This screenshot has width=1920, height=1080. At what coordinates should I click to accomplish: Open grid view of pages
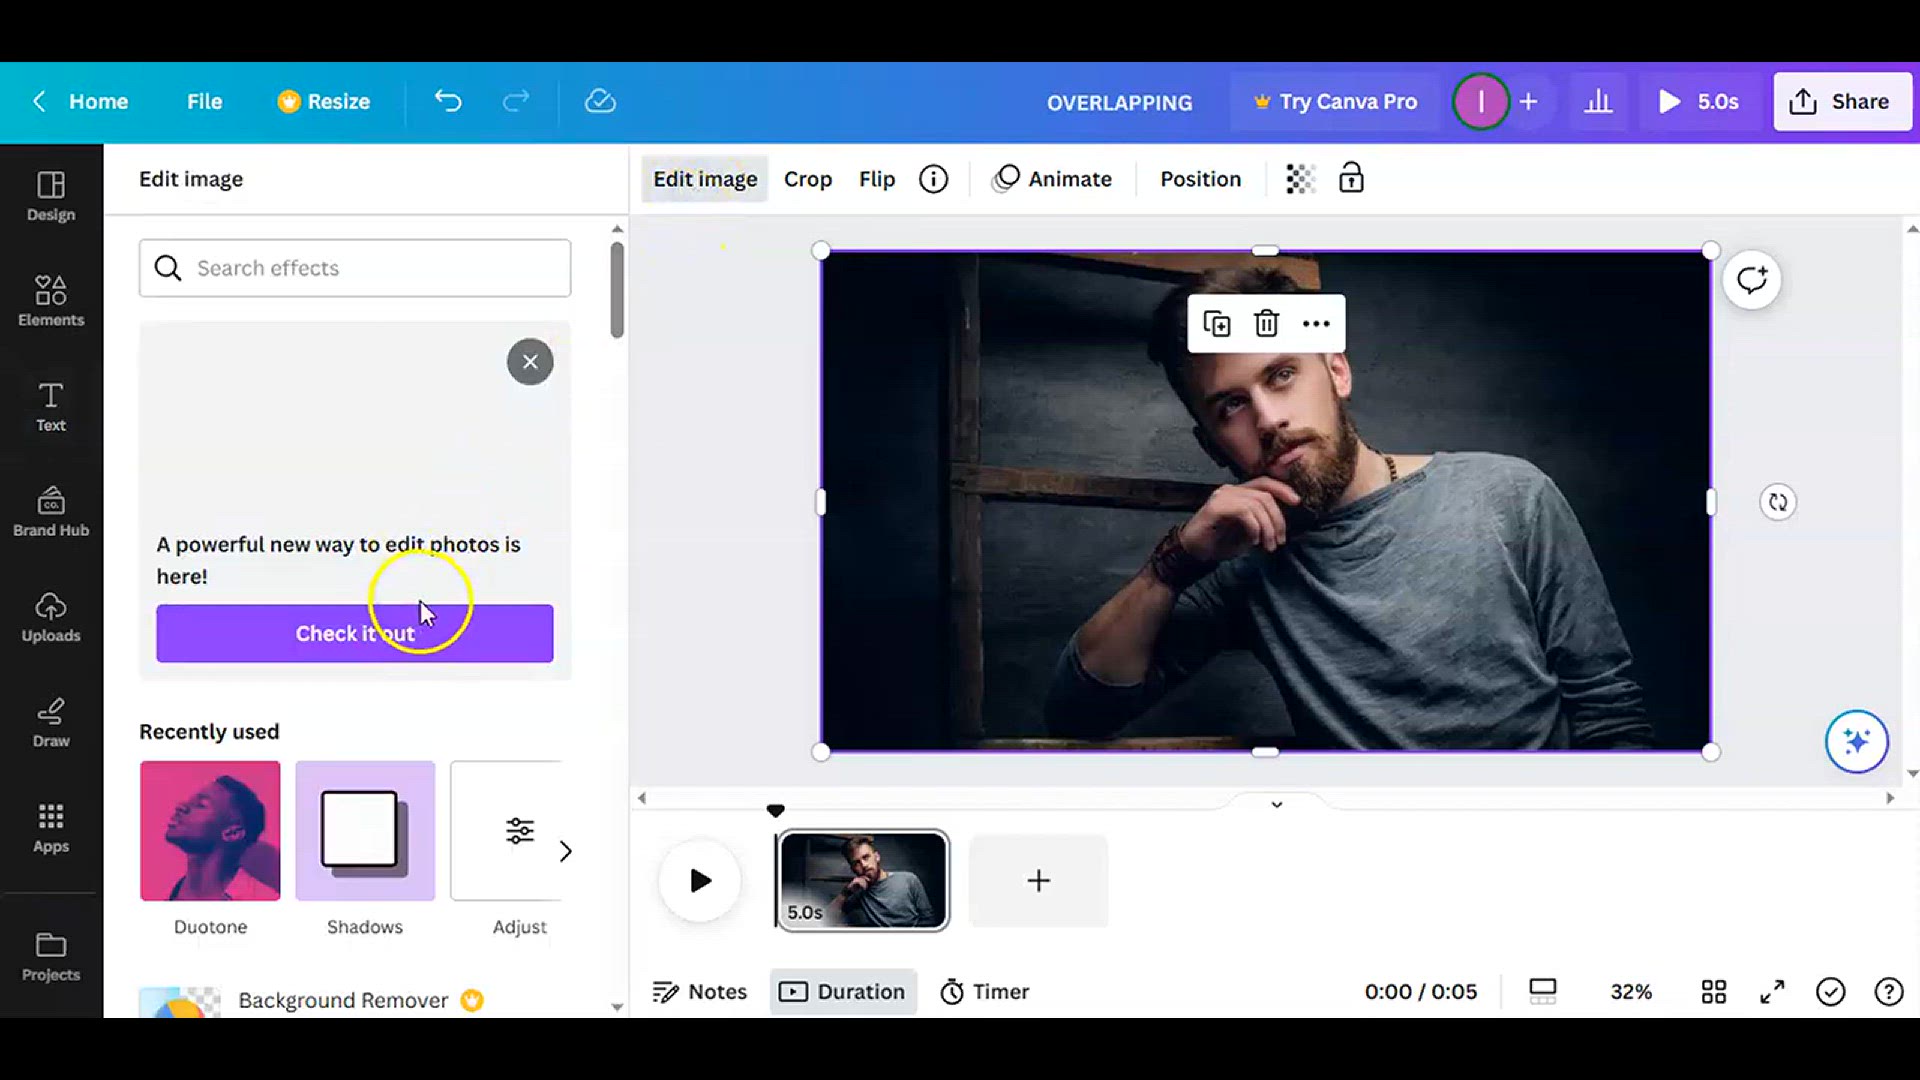(x=1714, y=991)
